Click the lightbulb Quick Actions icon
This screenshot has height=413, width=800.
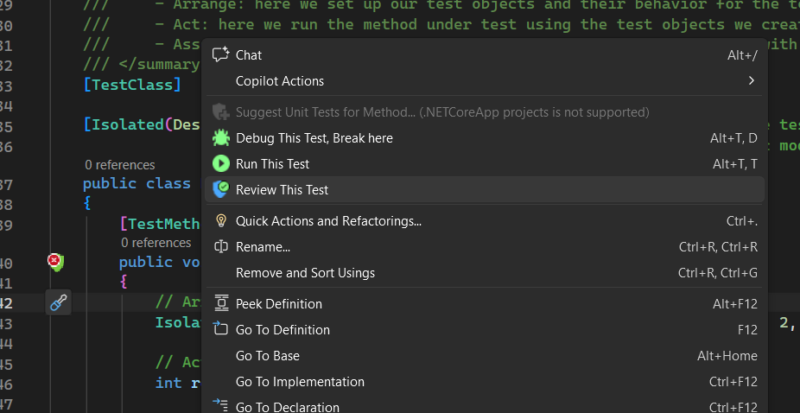[221, 221]
